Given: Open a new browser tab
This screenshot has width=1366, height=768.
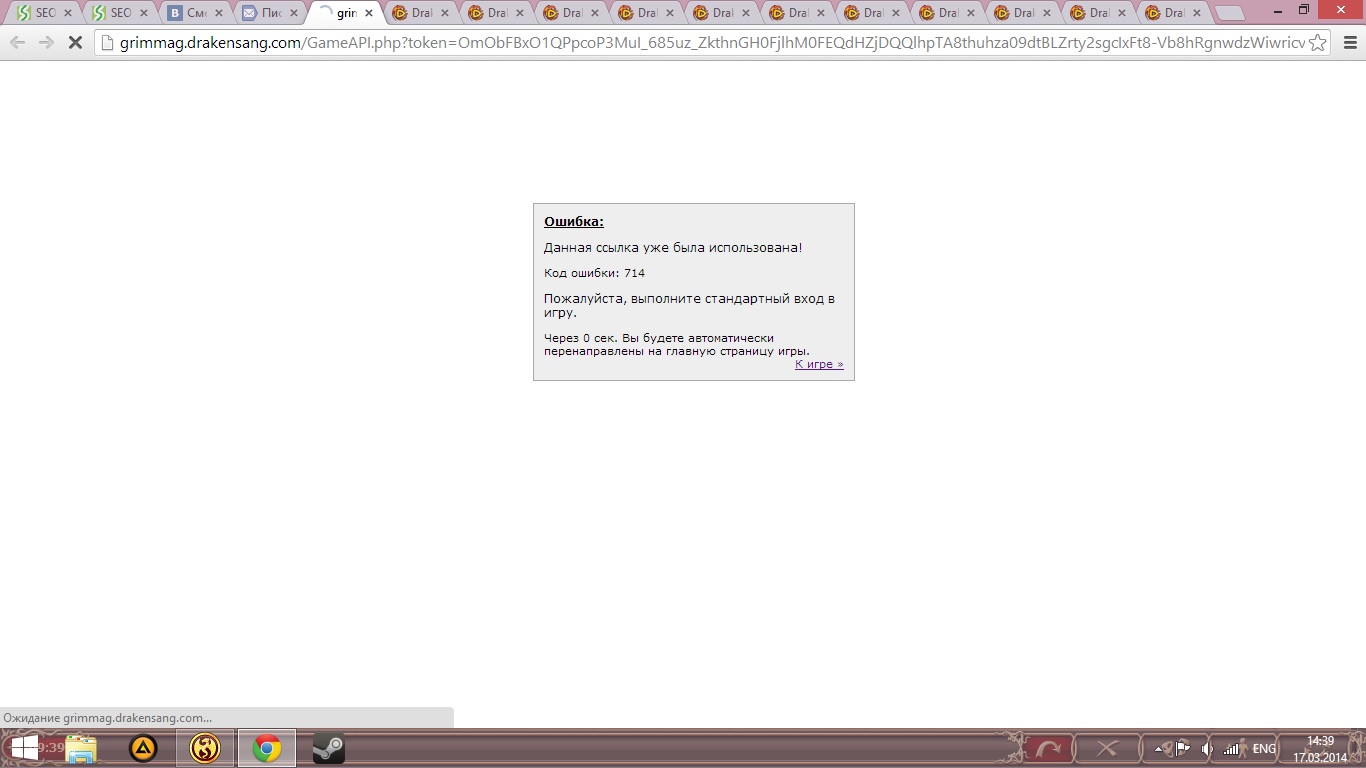Looking at the screenshot, I should [1230, 13].
